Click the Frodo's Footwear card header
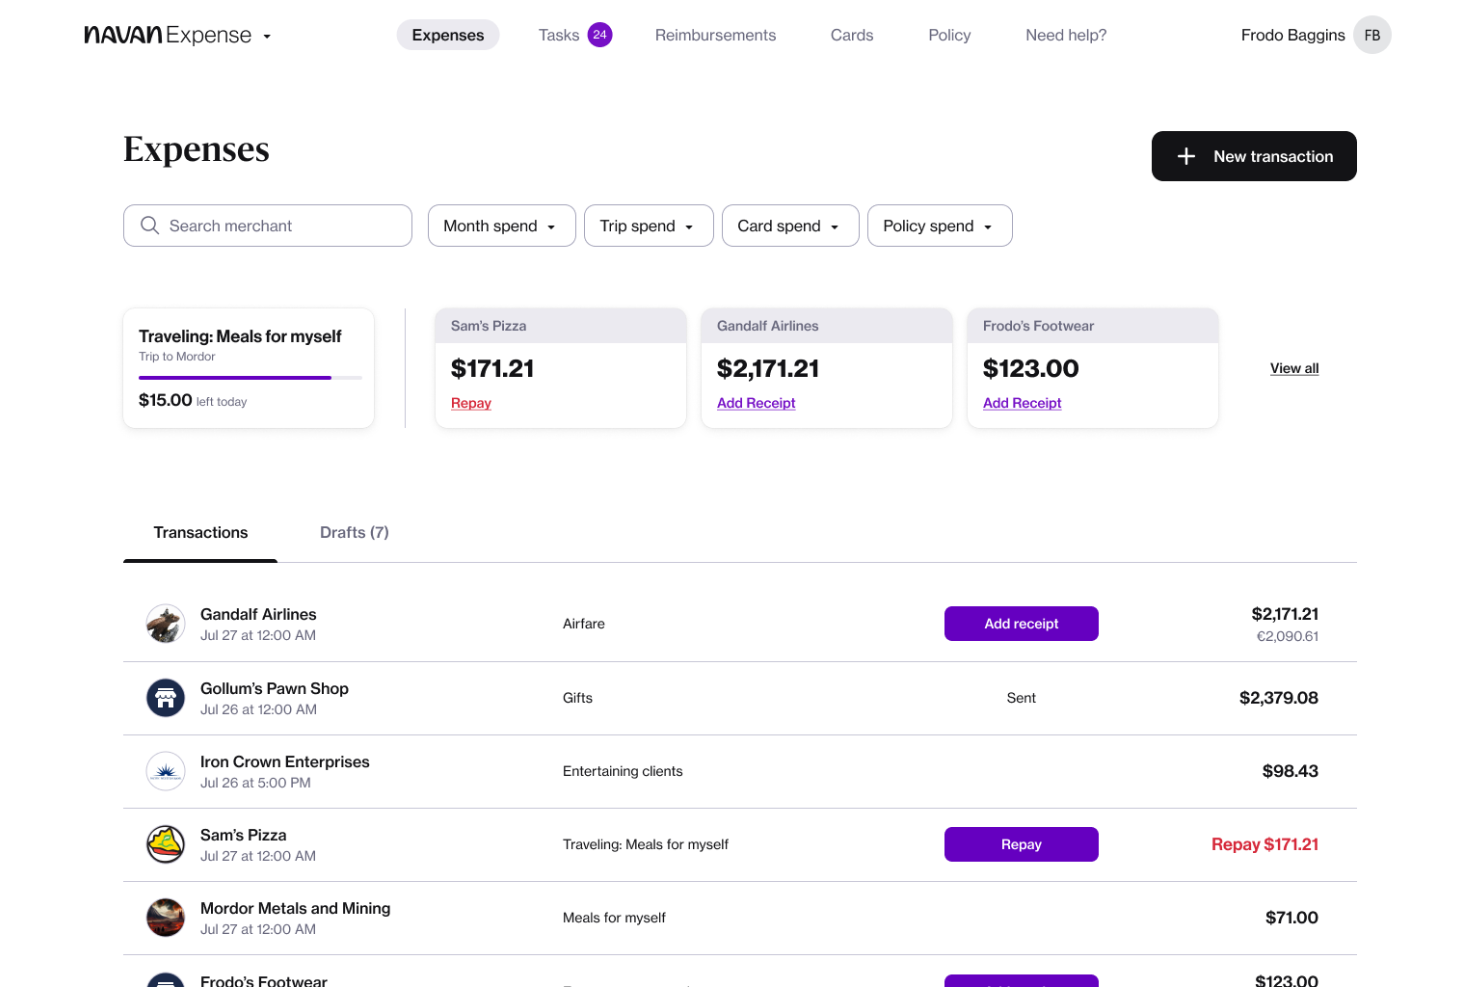This screenshot has height=987, width=1480. click(1093, 326)
